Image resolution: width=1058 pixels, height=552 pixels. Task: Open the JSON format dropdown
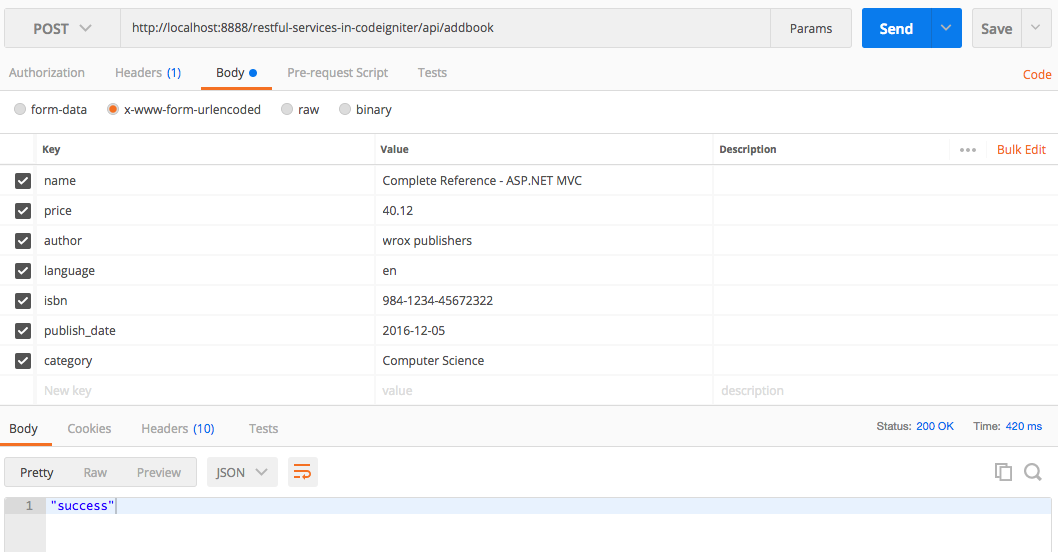pos(241,472)
